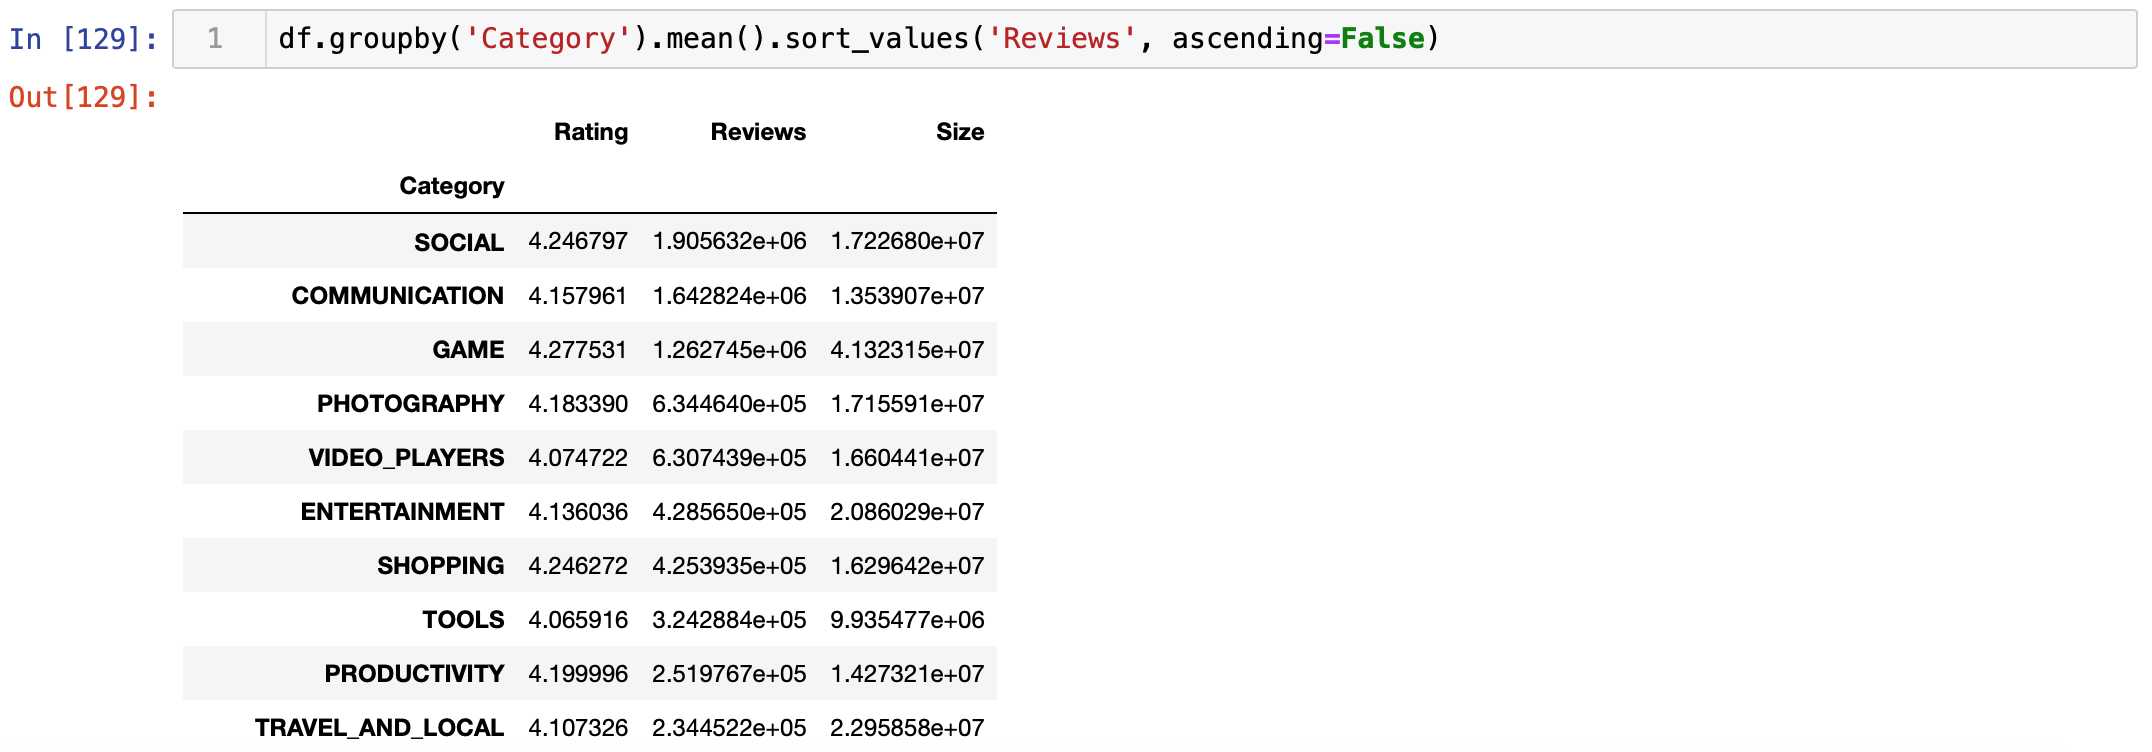Image resolution: width=2152 pixels, height=752 pixels.
Task: Click VIDEO_PLAYERS size 1.660441e+07
Action: (907, 458)
